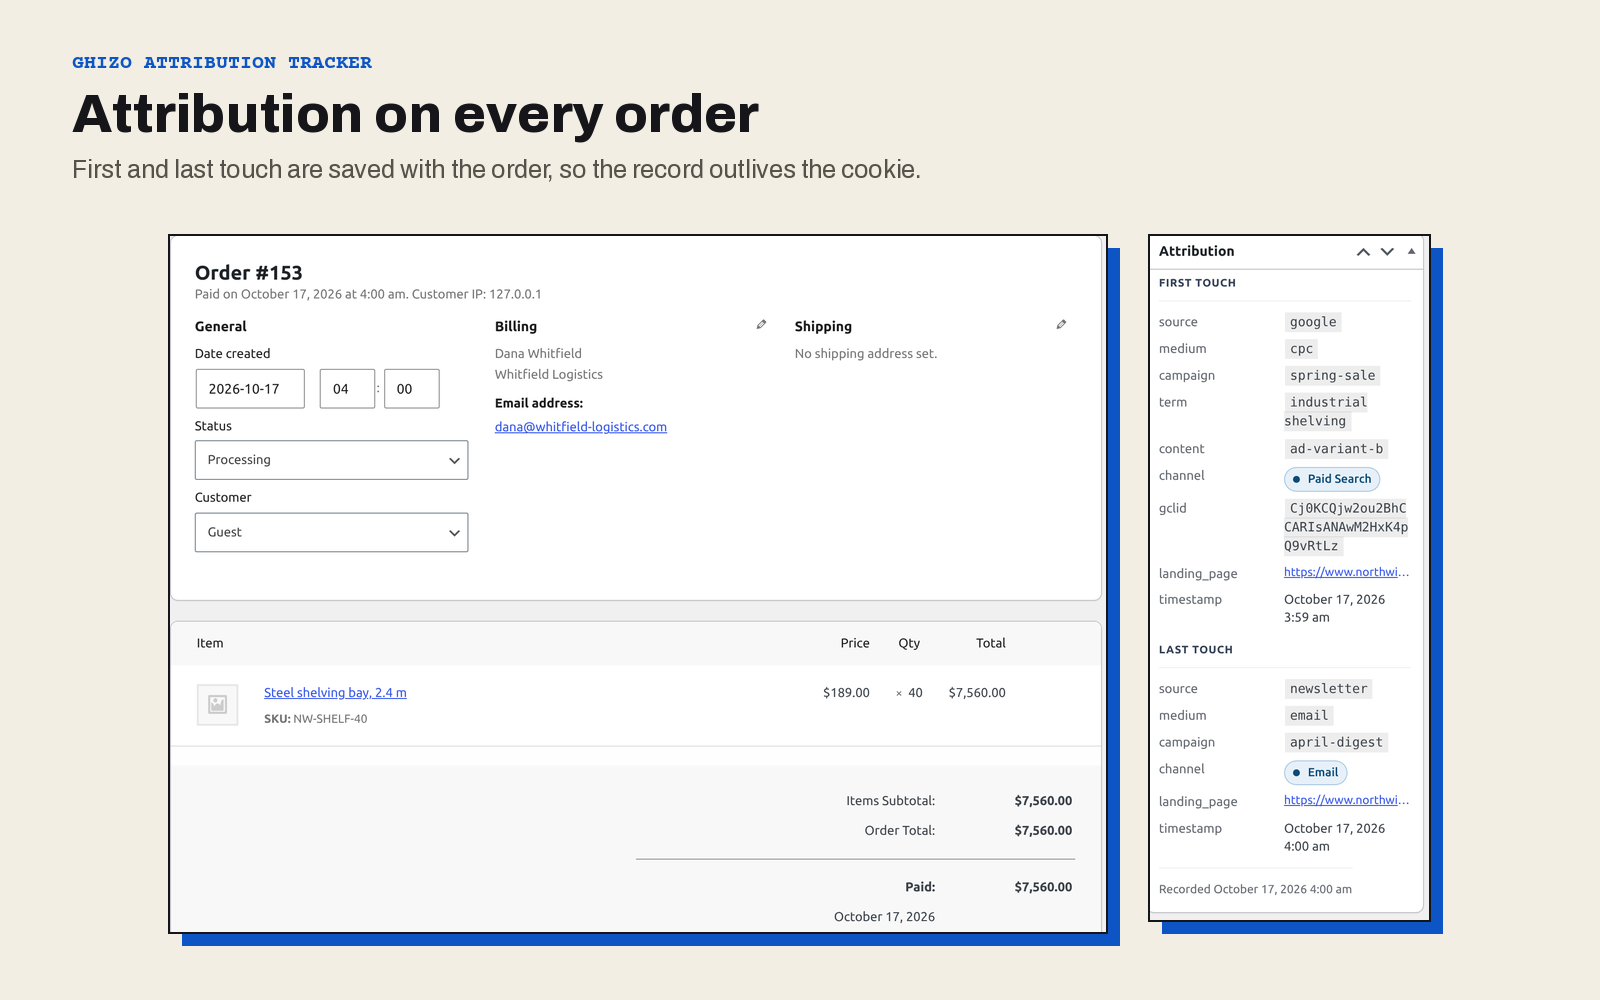
Task: Click 'Recorded October 17, 2026 4:00 am' text
Action: (x=1255, y=889)
